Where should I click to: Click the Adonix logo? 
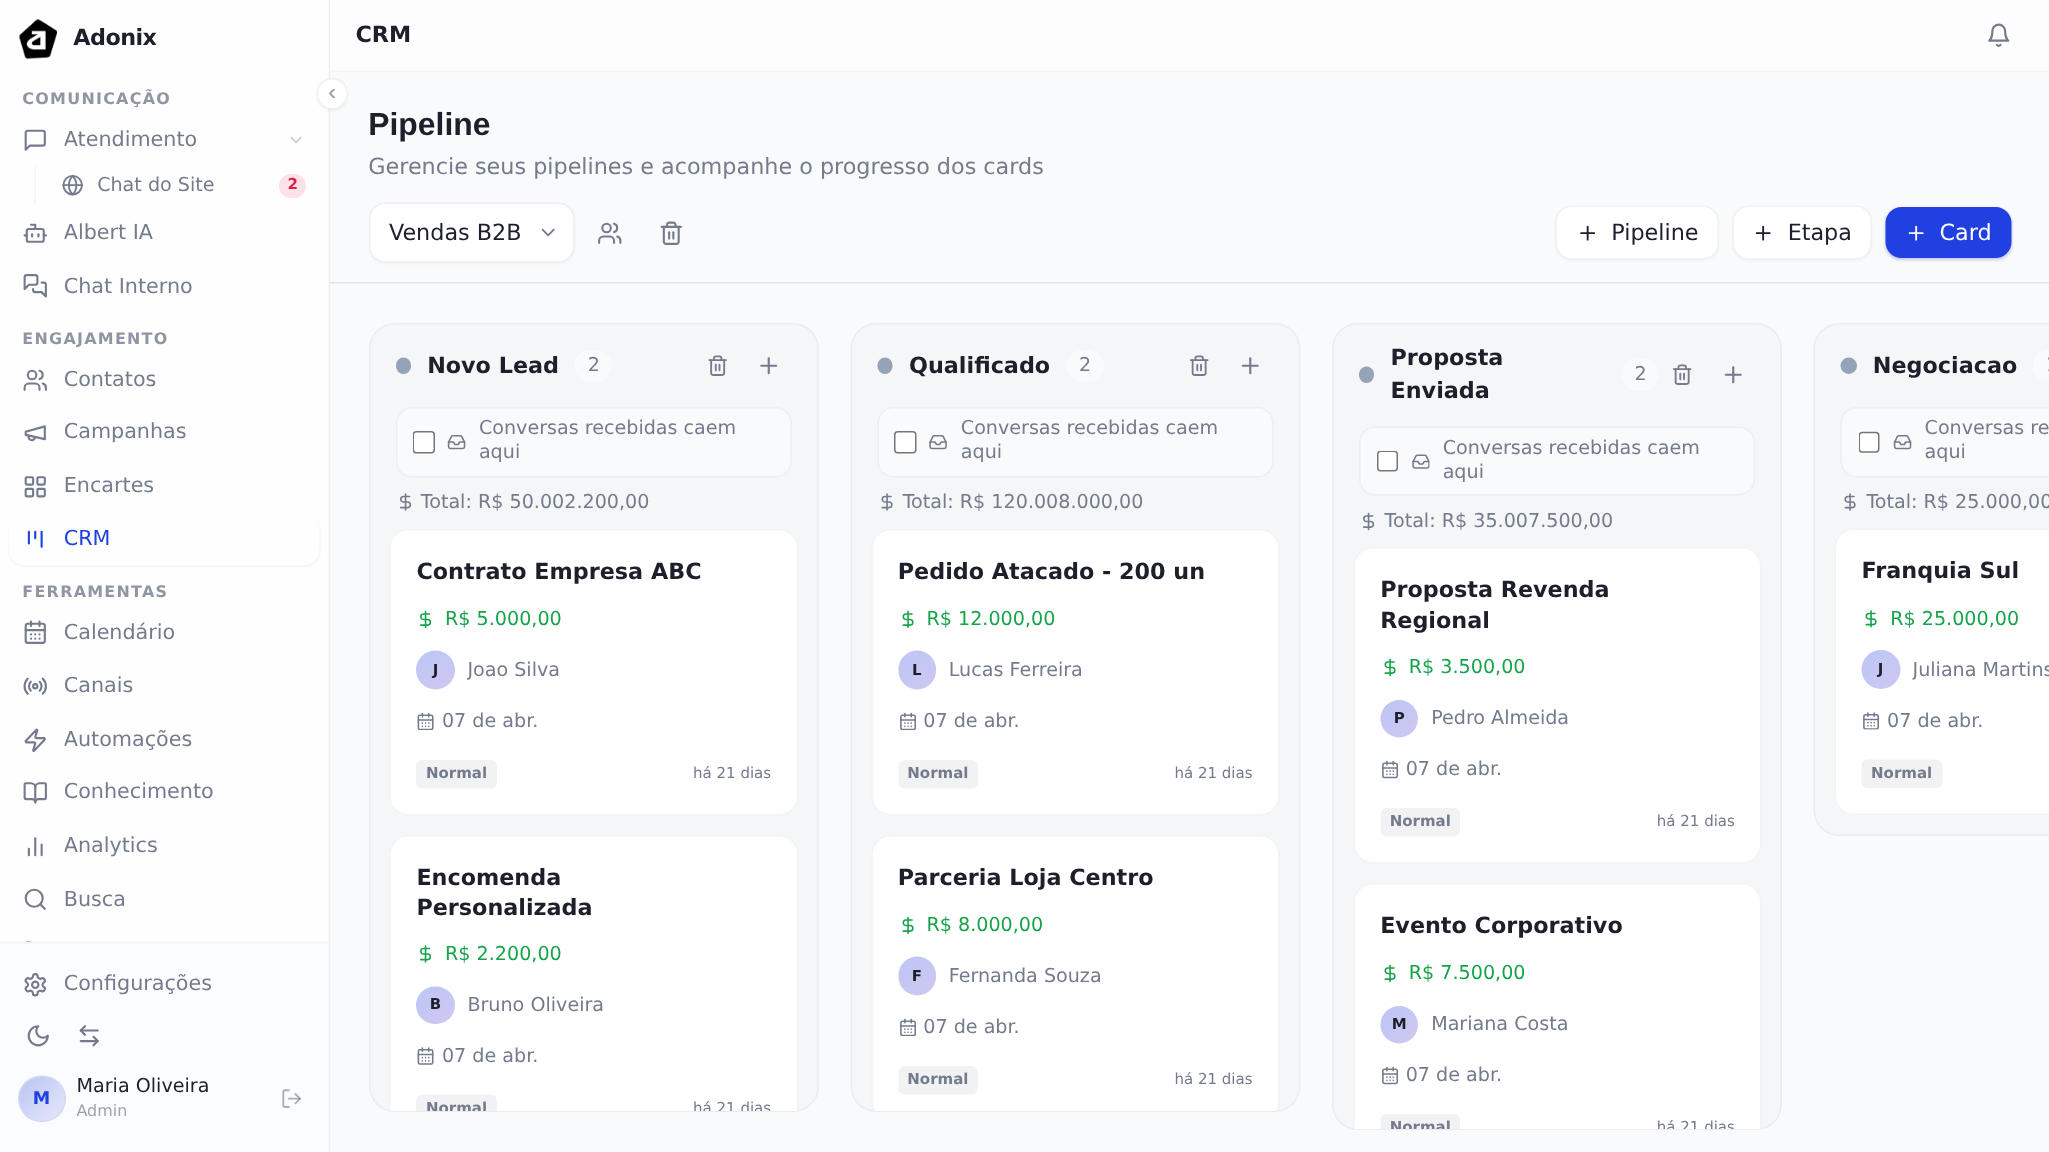38,38
